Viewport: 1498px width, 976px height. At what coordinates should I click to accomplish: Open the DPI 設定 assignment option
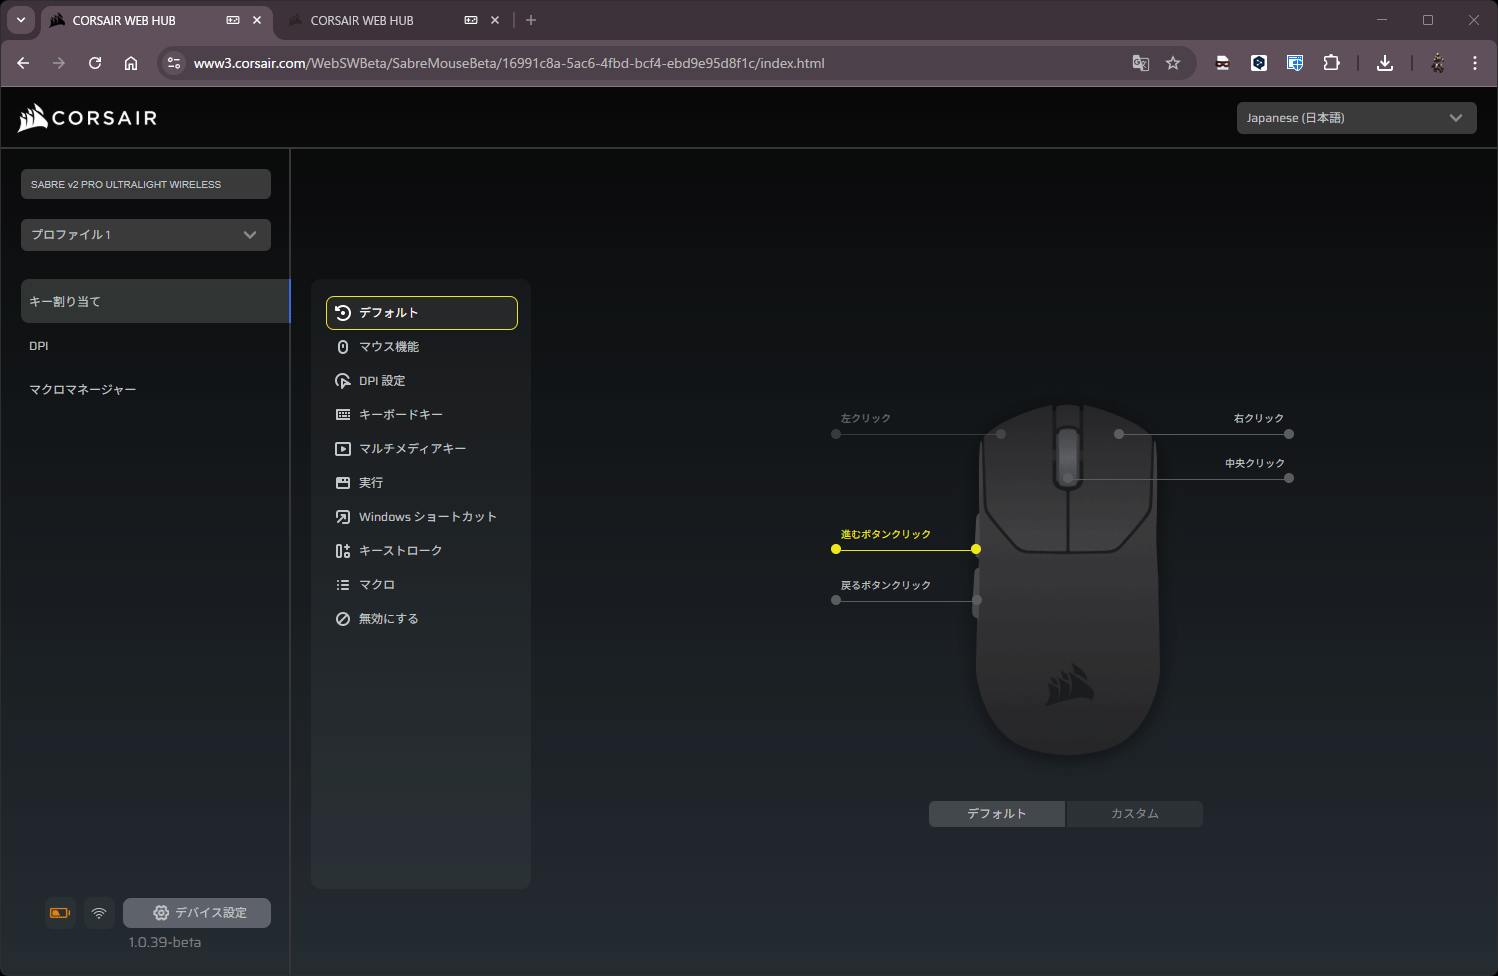(382, 381)
